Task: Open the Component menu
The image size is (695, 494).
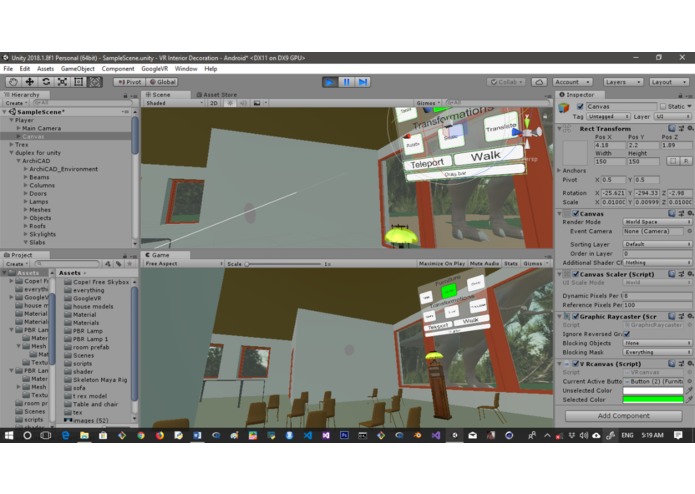Action: tap(118, 69)
